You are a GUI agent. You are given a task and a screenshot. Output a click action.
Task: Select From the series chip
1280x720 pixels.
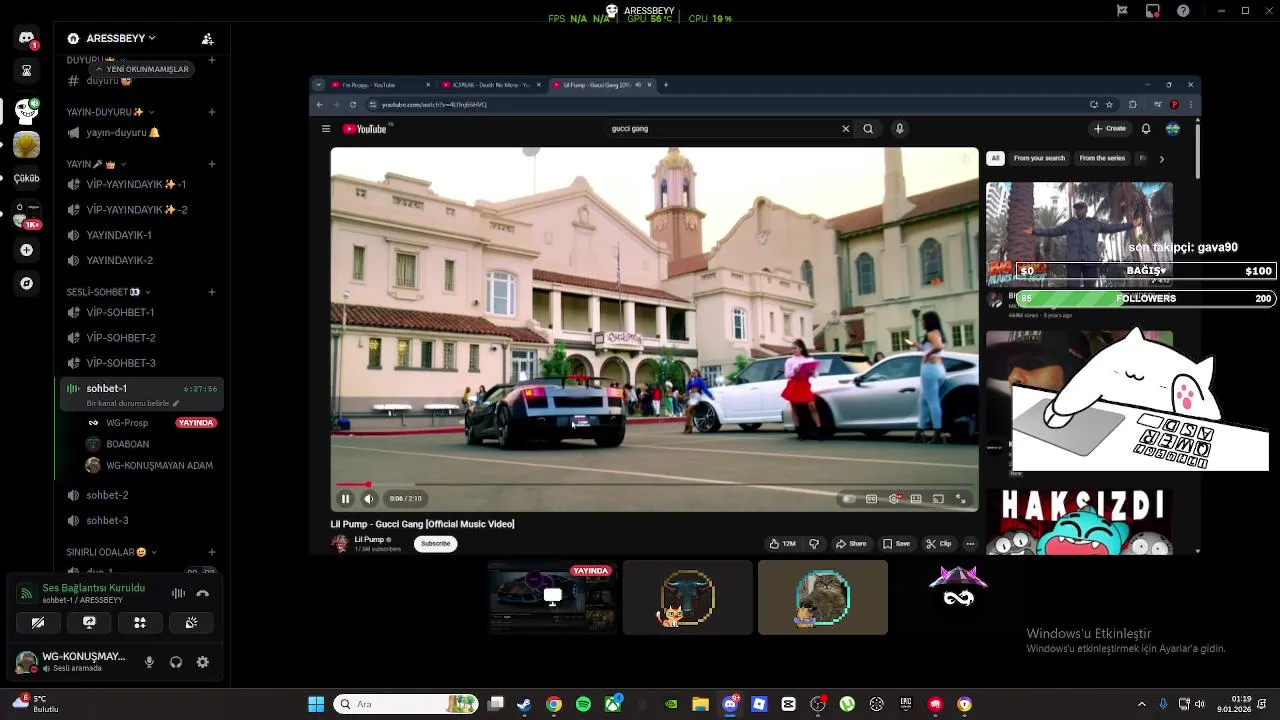click(1102, 158)
